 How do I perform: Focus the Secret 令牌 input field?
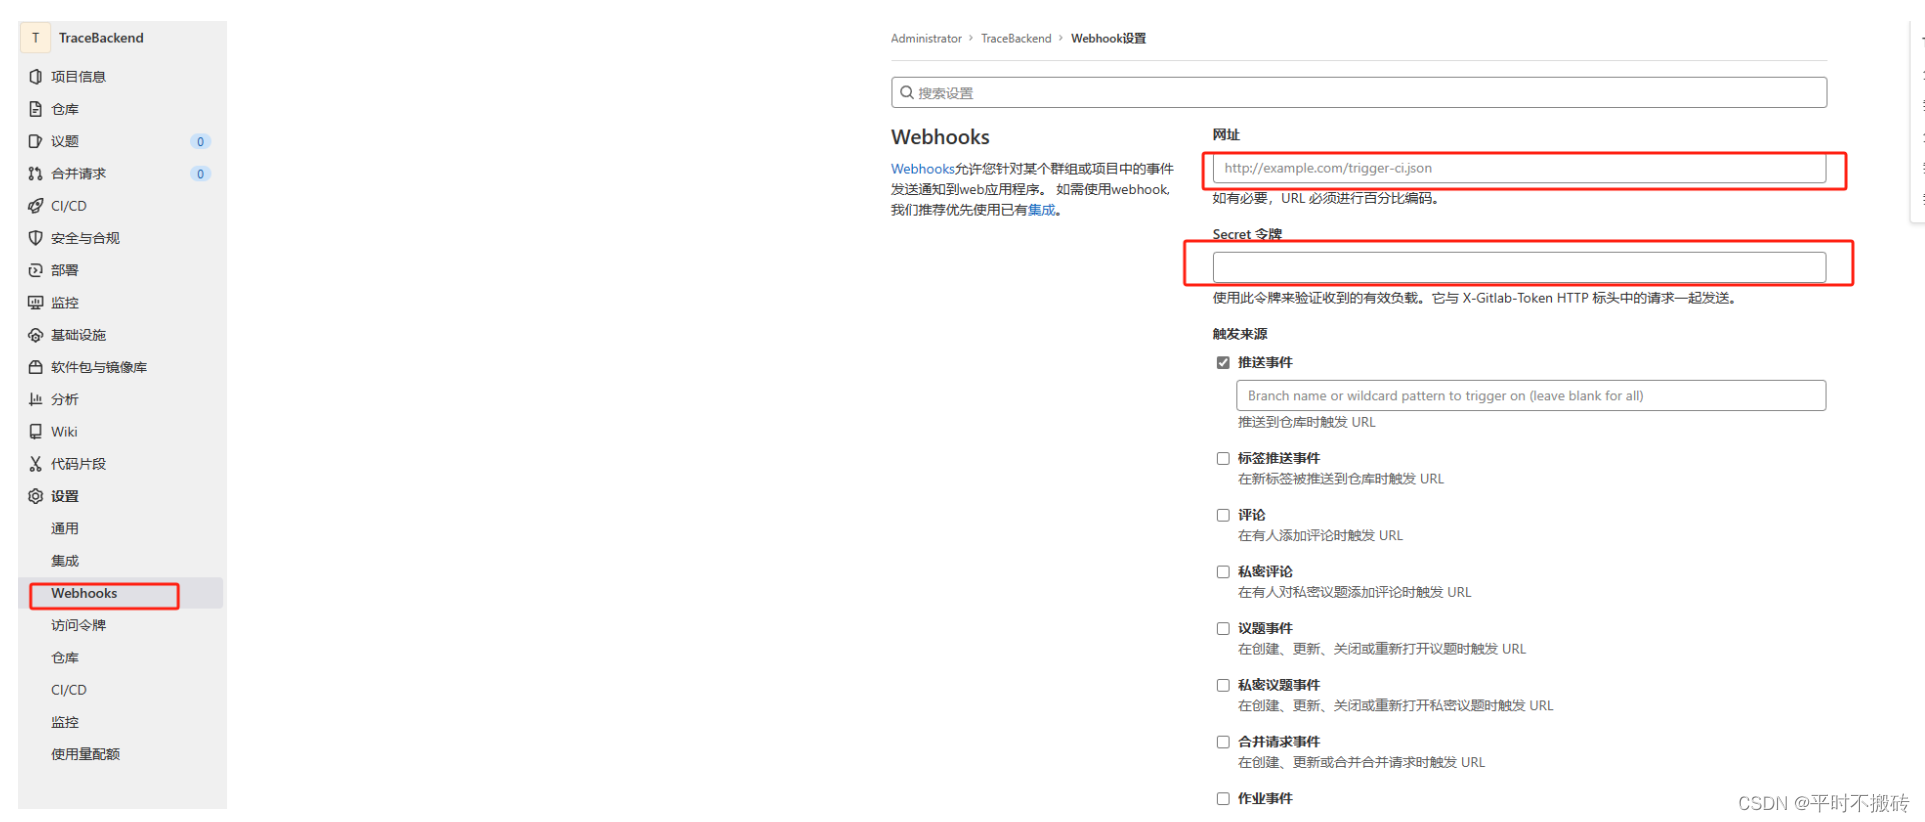click(1519, 267)
